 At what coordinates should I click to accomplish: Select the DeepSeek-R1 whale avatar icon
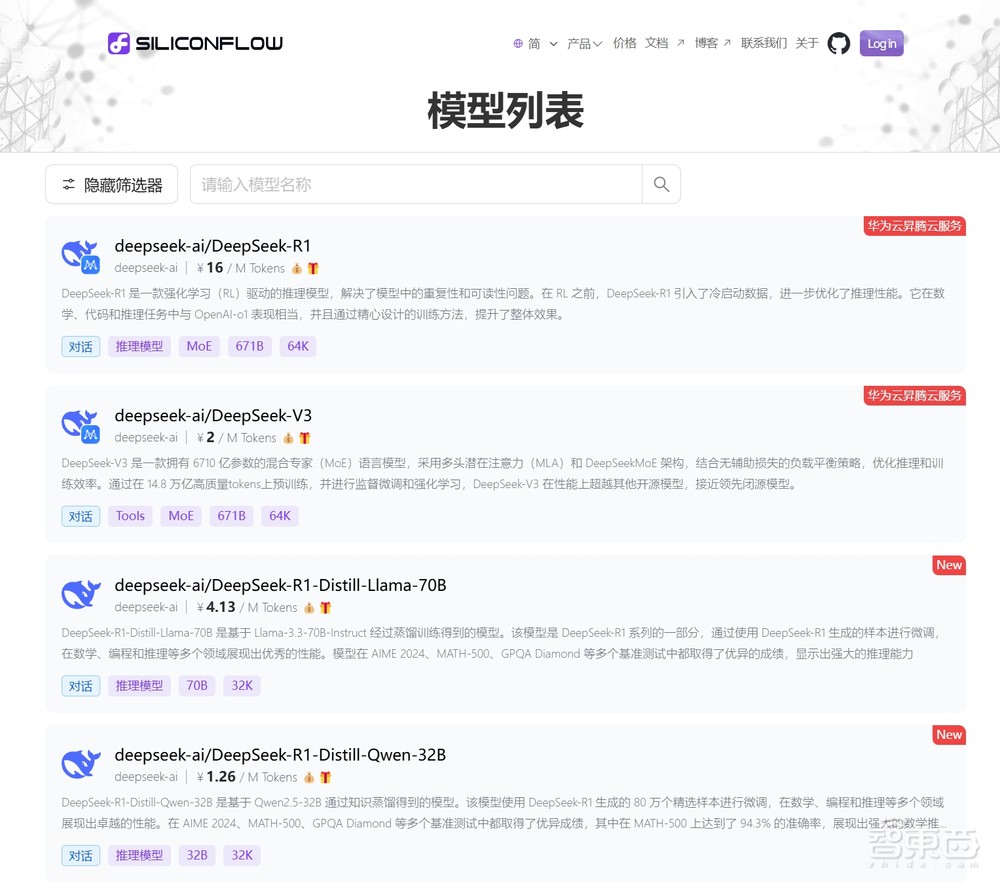[x=80, y=256]
